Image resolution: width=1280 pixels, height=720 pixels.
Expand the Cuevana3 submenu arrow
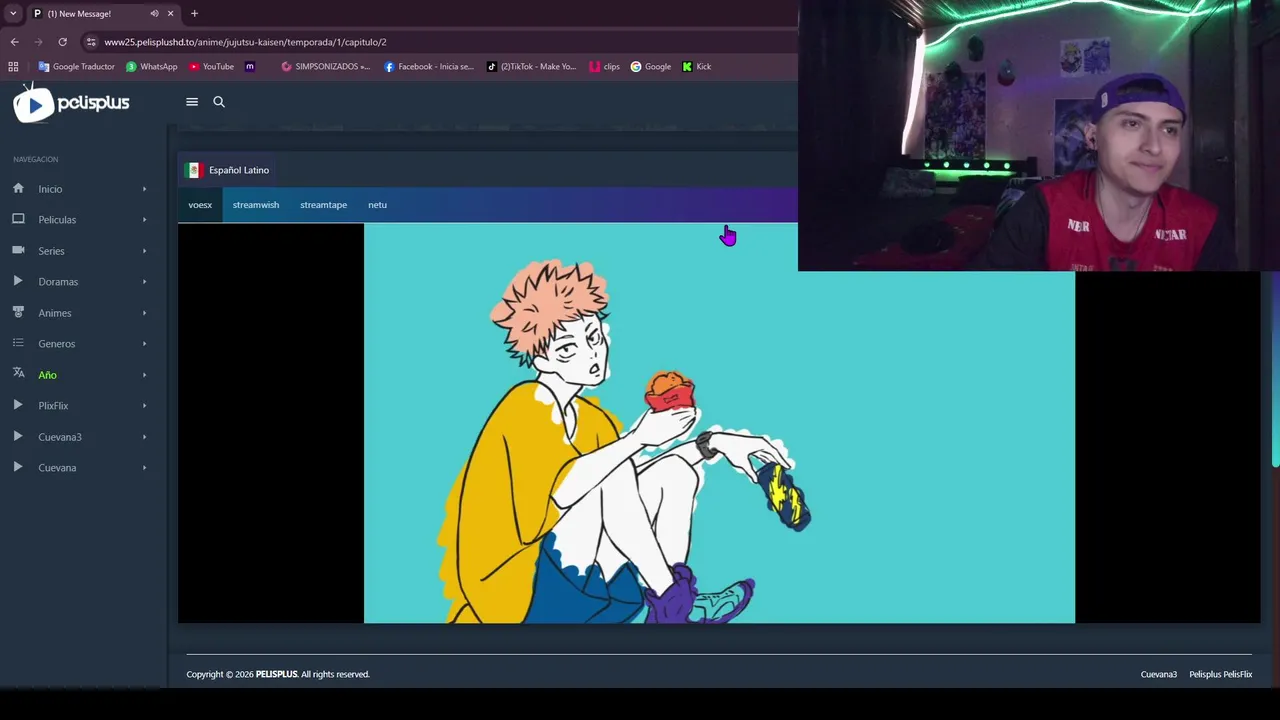[144, 437]
